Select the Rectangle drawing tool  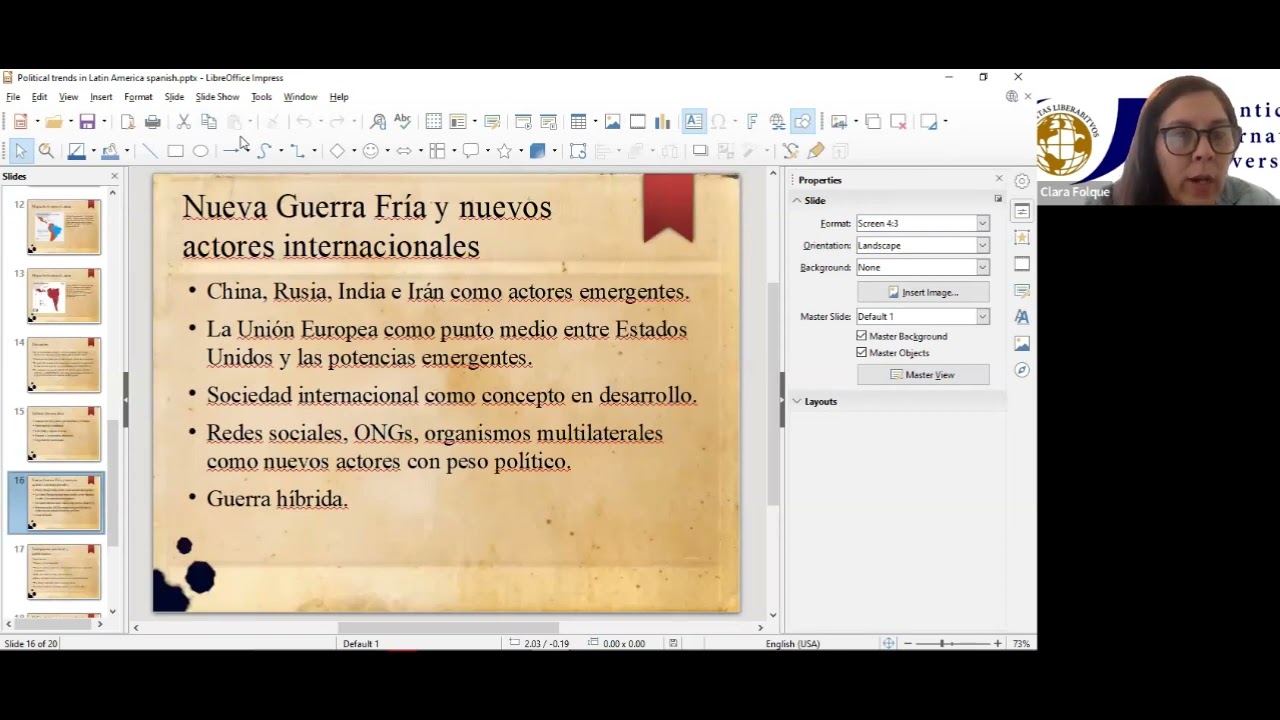pos(175,151)
